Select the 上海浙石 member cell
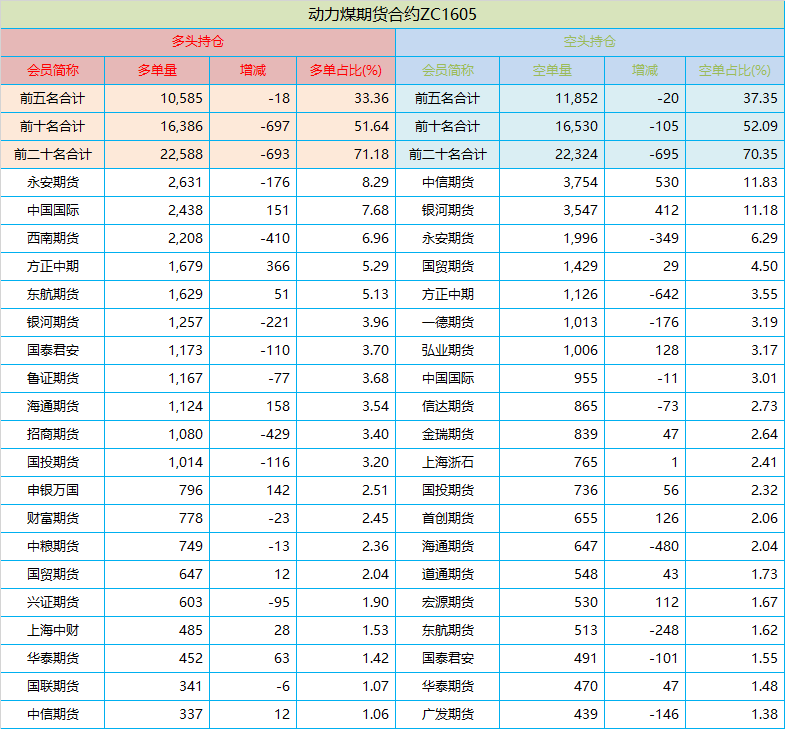Screen dimensions: 785x729 pyautogui.click(x=448, y=463)
